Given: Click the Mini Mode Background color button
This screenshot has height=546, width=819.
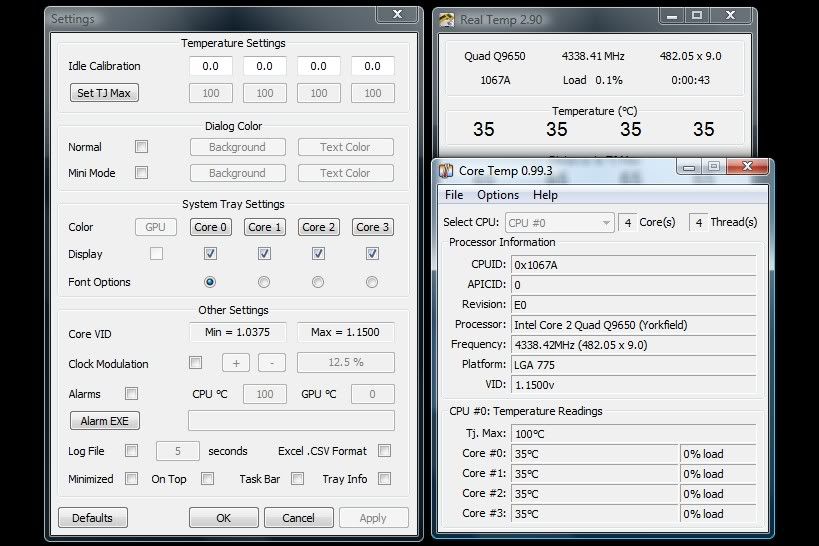Looking at the screenshot, I should pyautogui.click(x=238, y=173).
